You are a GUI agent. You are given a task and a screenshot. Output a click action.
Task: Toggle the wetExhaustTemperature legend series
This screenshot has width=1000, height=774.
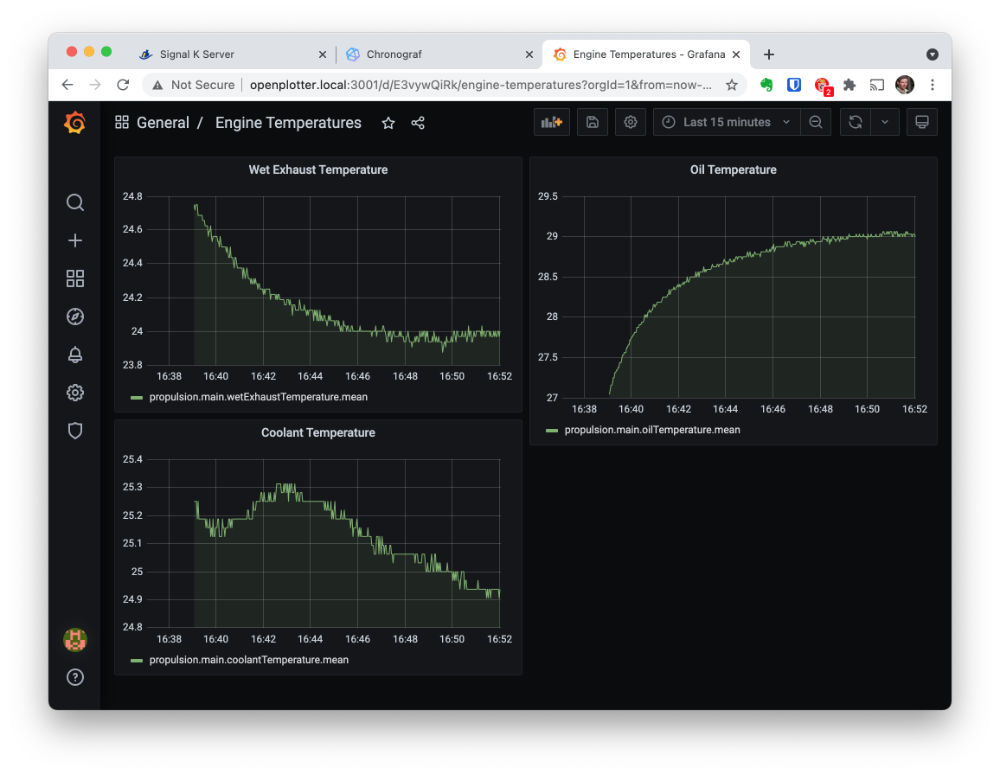pos(258,397)
